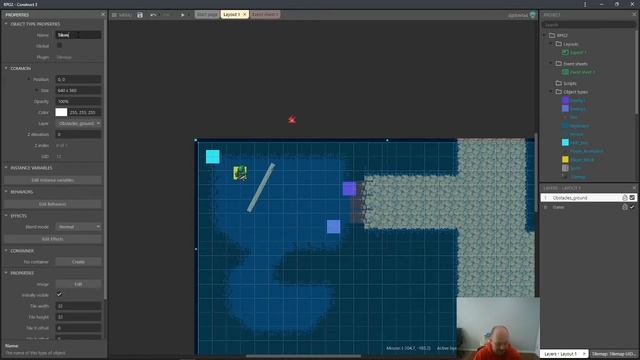Collapse the Common section
Viewport: 640px width, 360px height.
point(6,68)
